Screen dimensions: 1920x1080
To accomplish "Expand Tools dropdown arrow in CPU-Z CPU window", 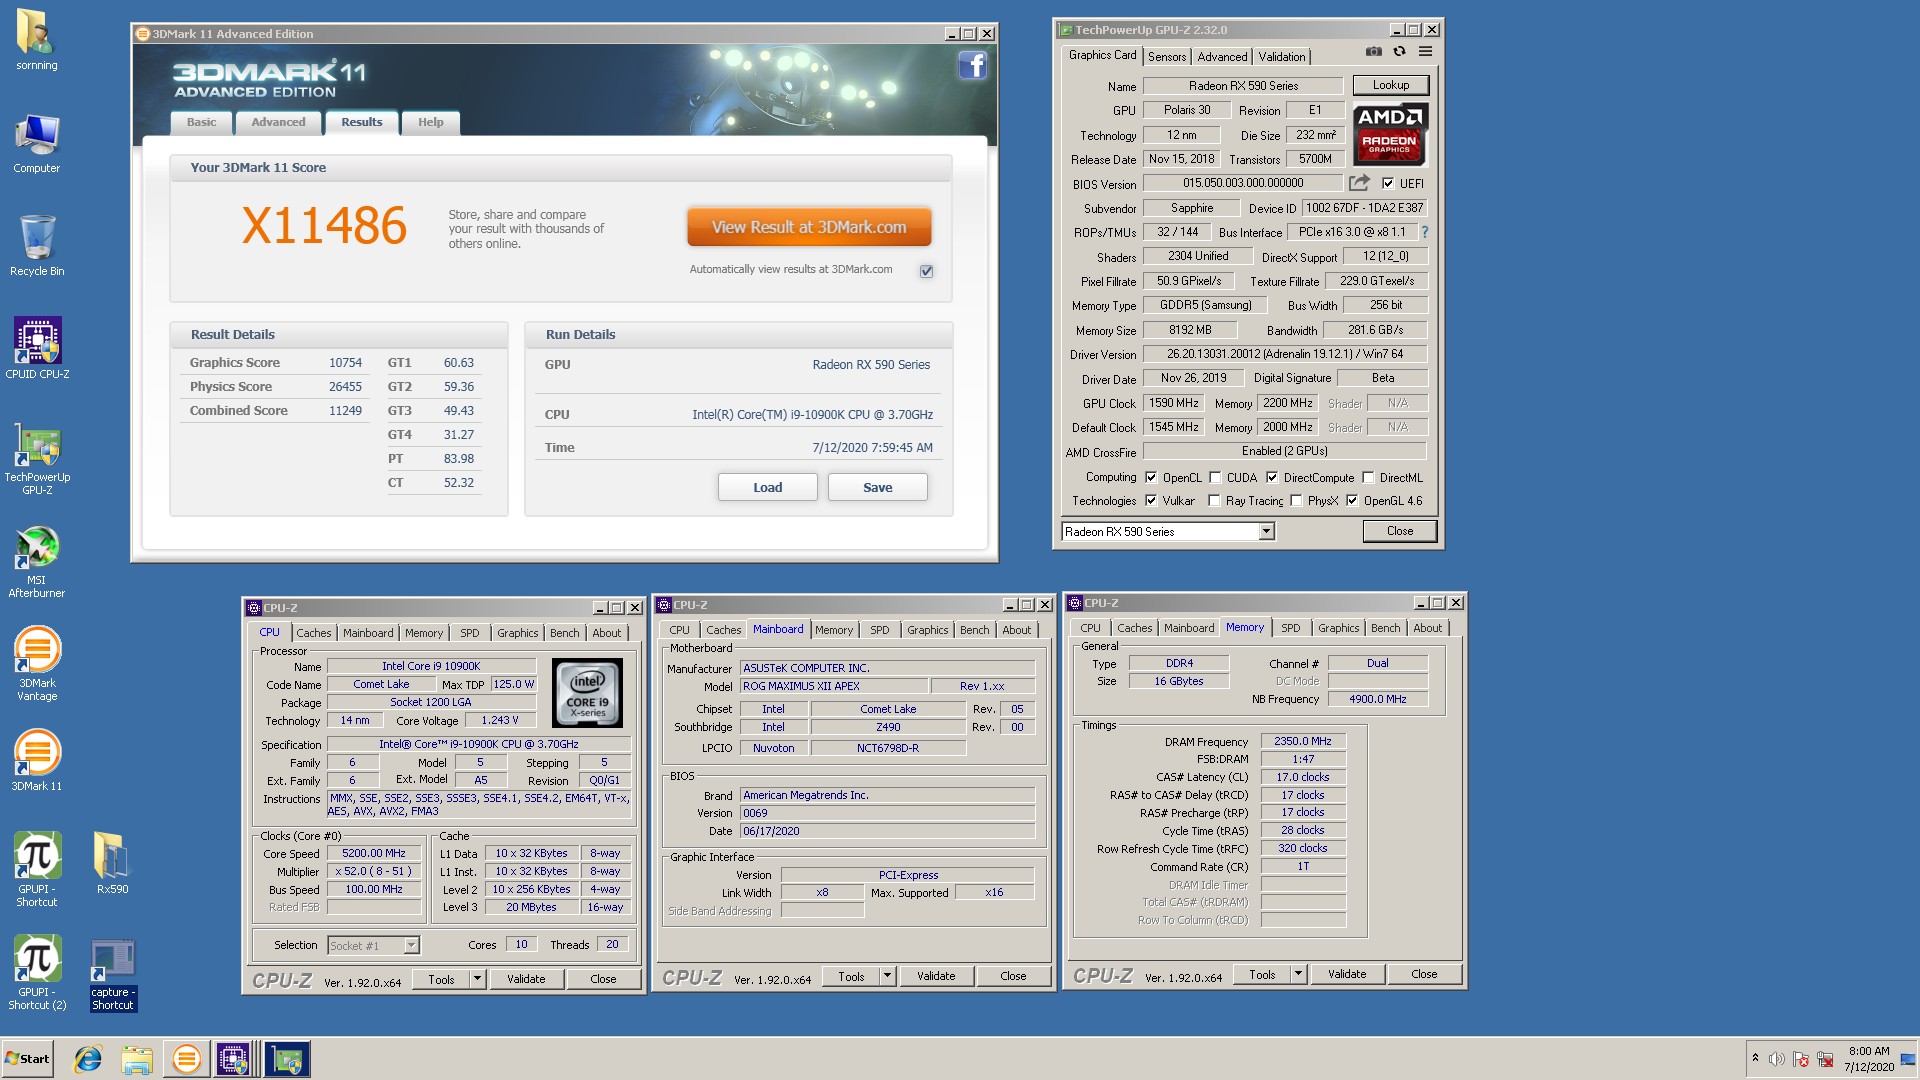I will [478, 979].
